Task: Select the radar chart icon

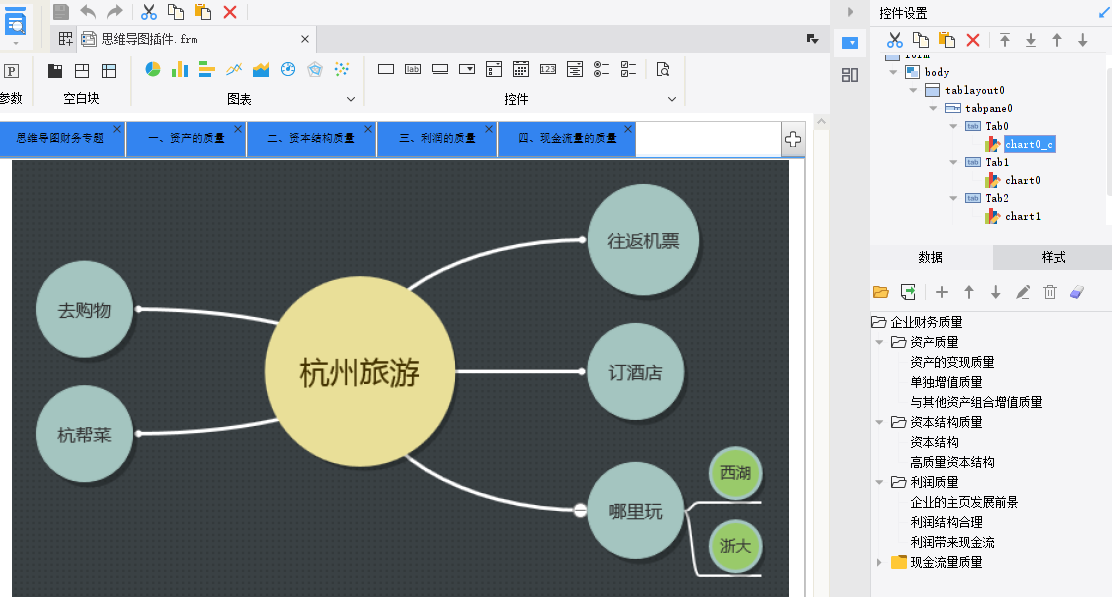Action: pyautogui.click(x=315, y=69)
